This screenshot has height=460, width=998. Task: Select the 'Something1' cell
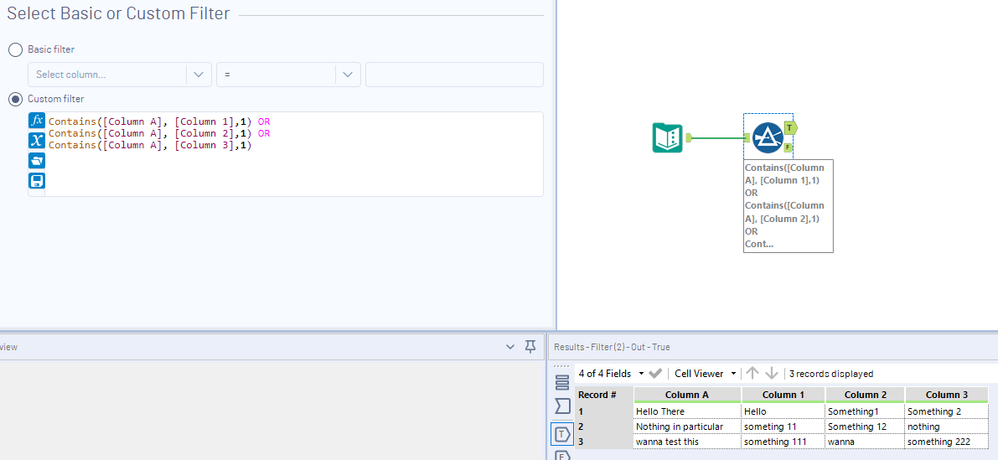(865, 412)
